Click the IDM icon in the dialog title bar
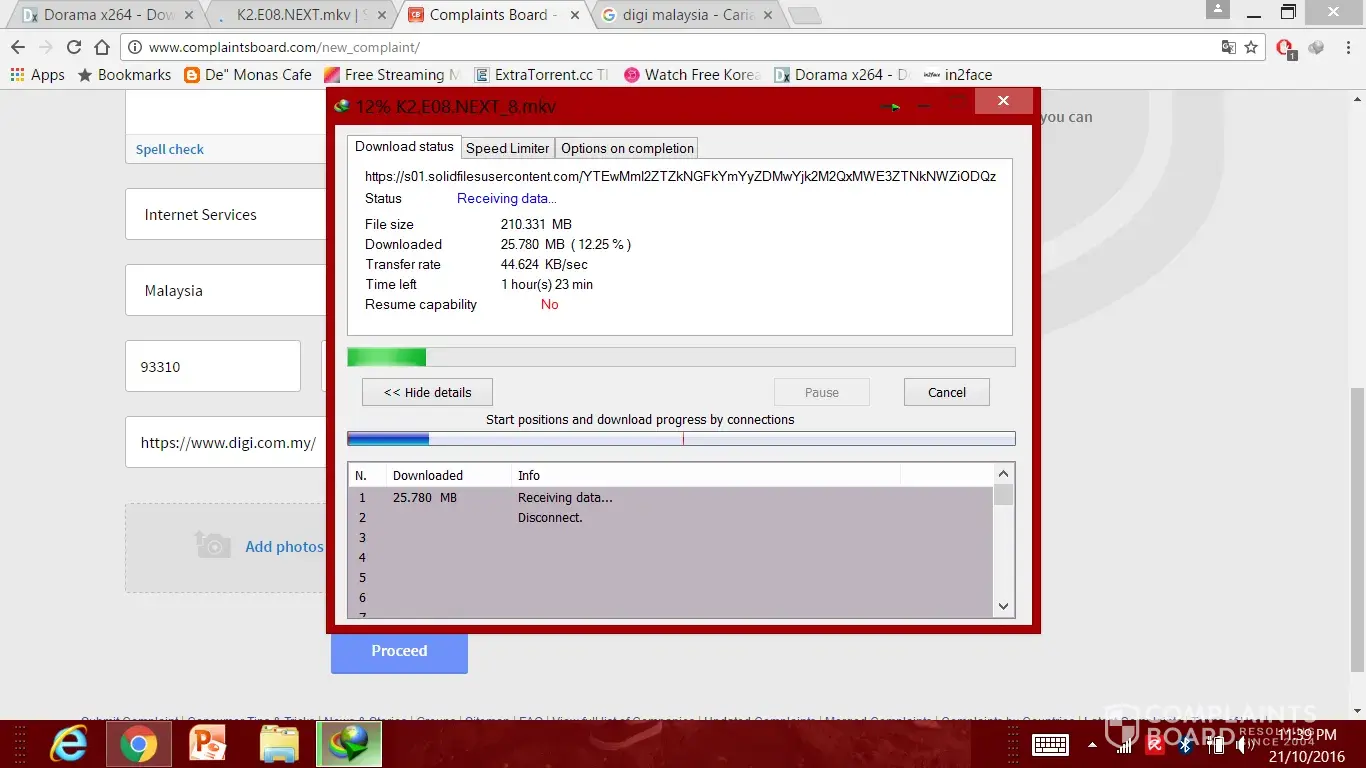This screenshot has height=768, width=1366. (343, 106)
